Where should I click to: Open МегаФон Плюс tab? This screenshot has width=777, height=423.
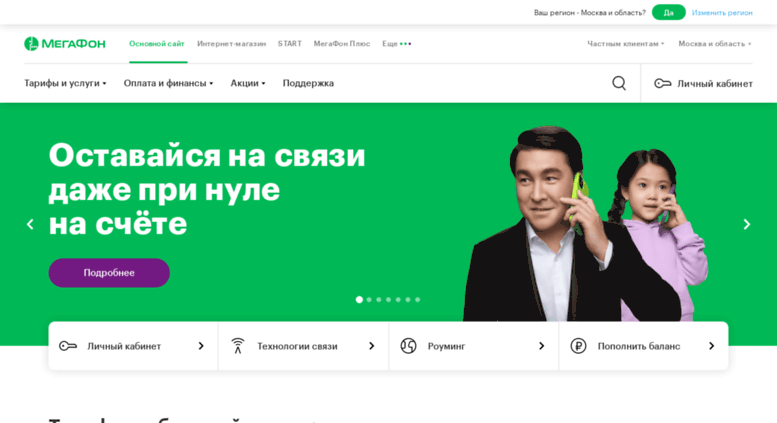coord(342,44)
